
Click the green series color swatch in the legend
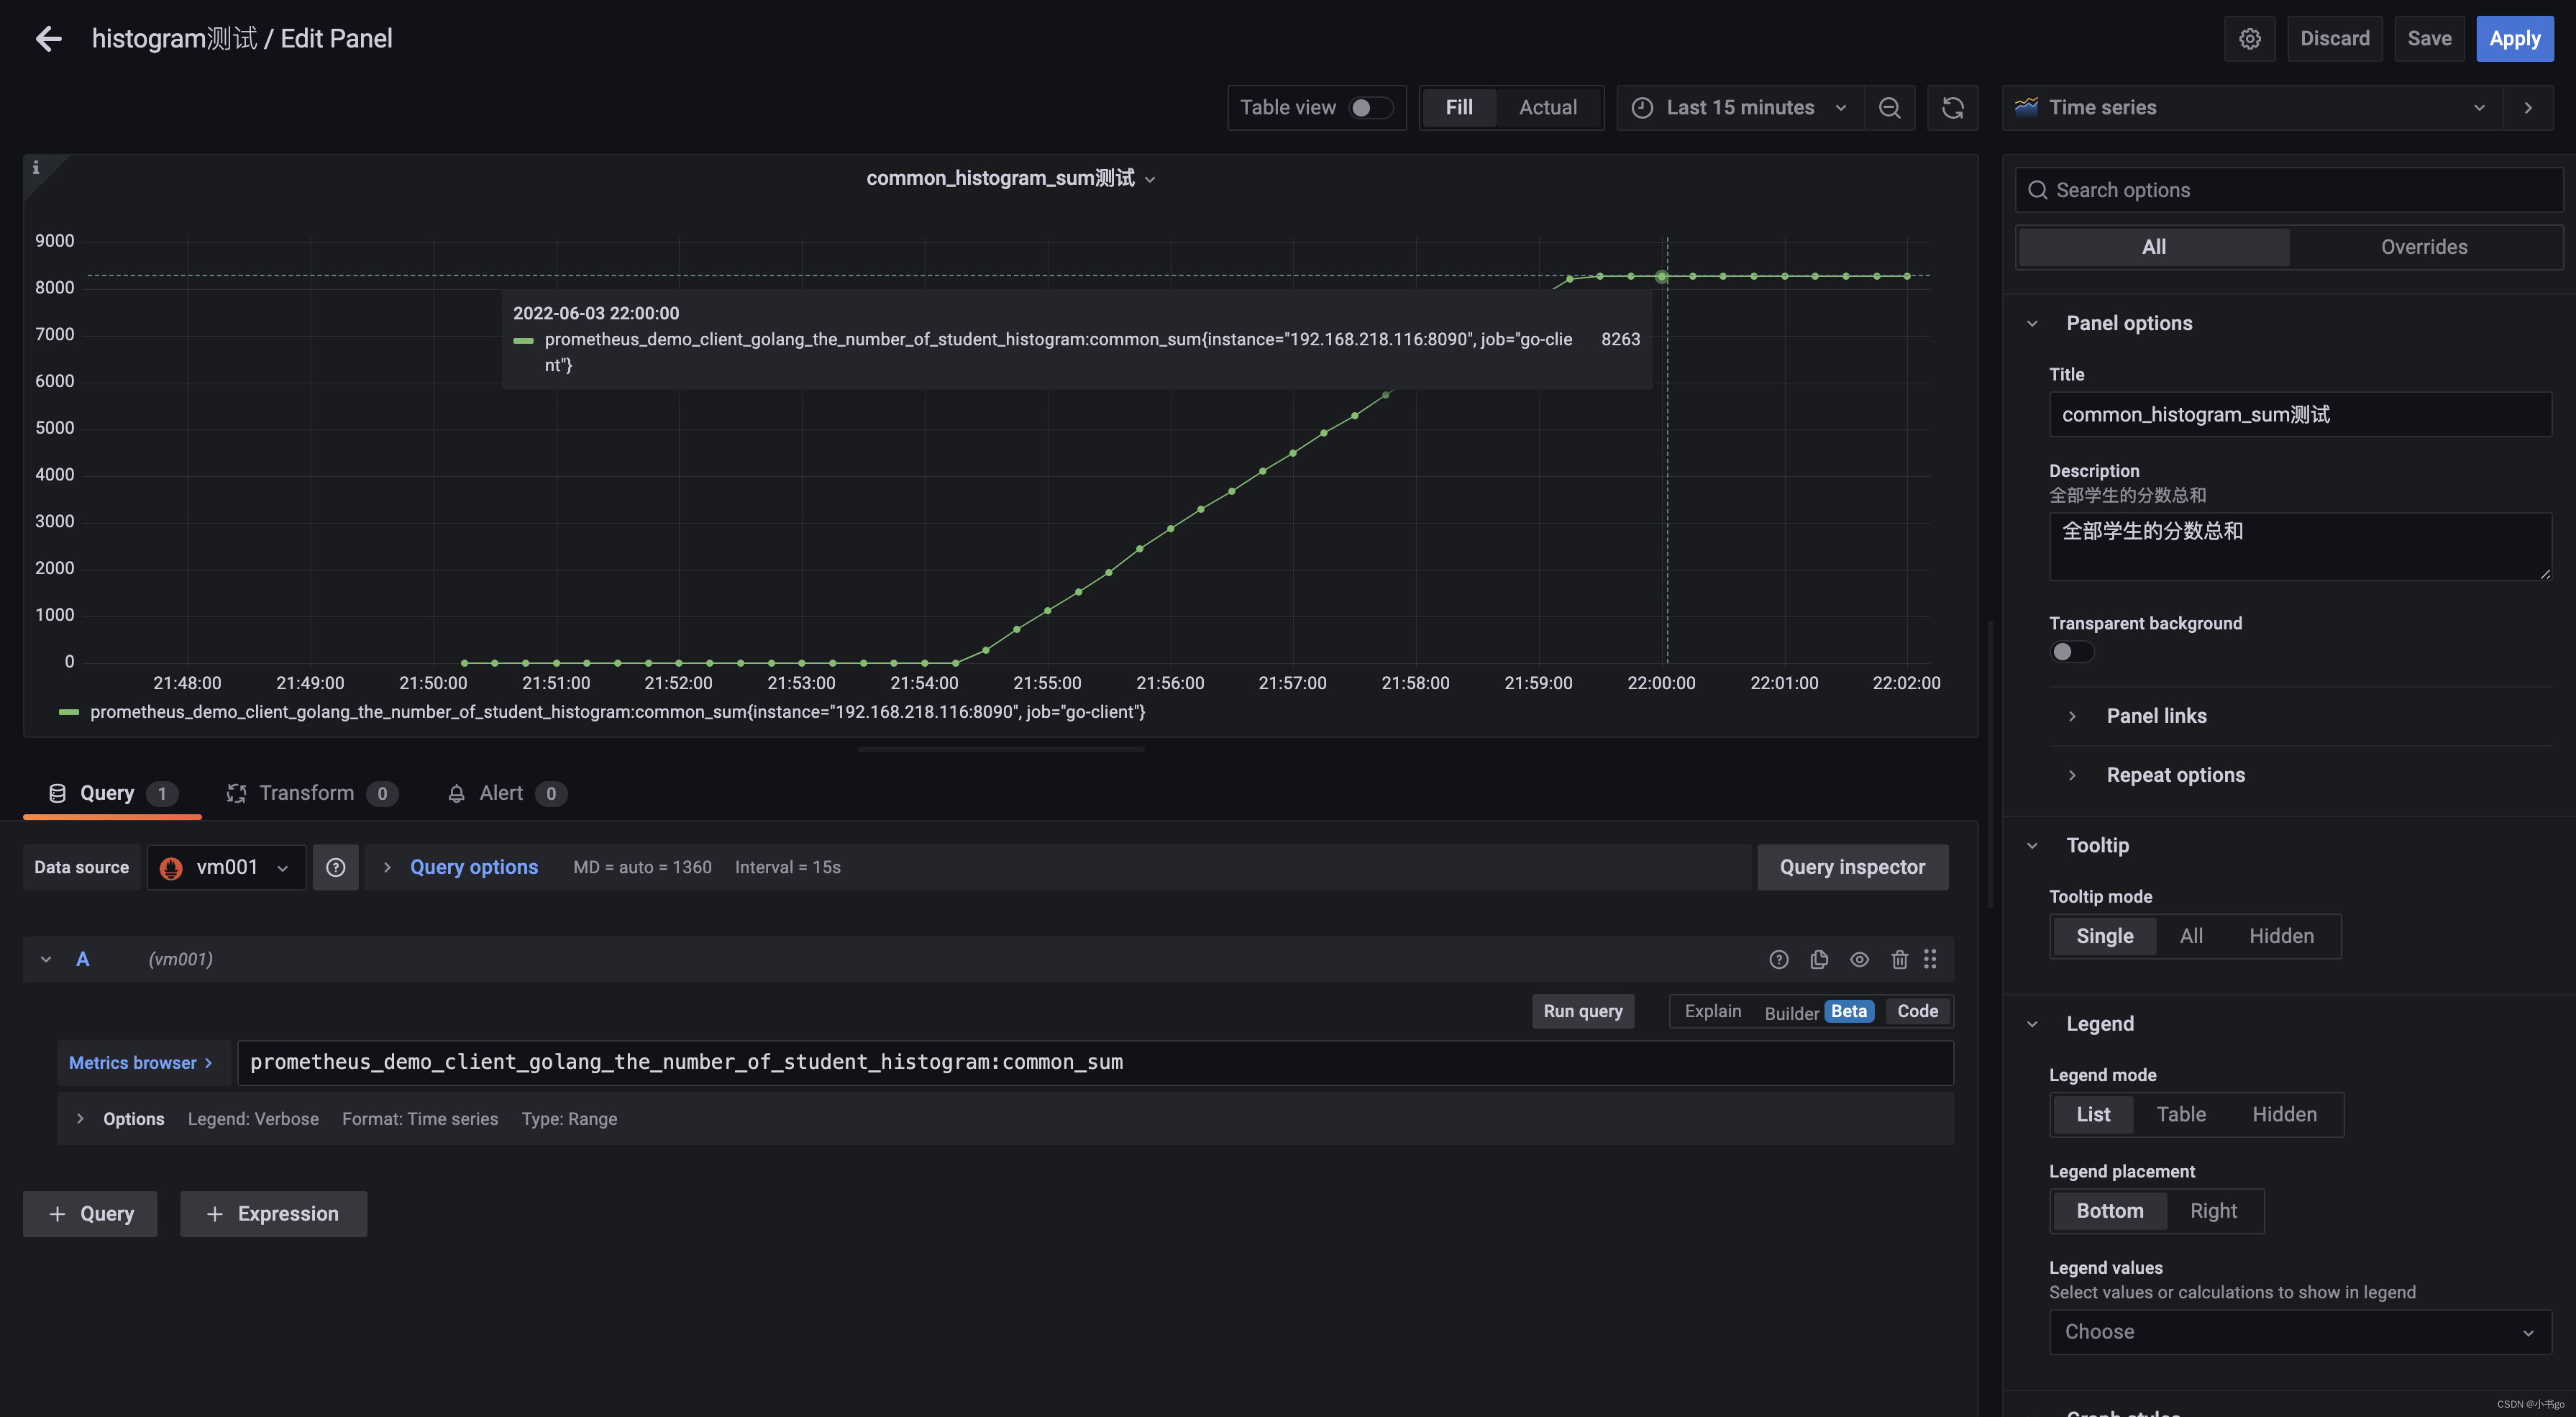69,712
